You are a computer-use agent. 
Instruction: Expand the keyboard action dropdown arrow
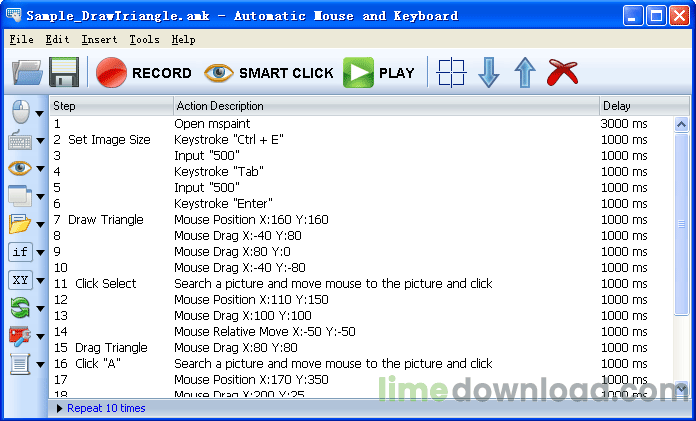(40, 141)
